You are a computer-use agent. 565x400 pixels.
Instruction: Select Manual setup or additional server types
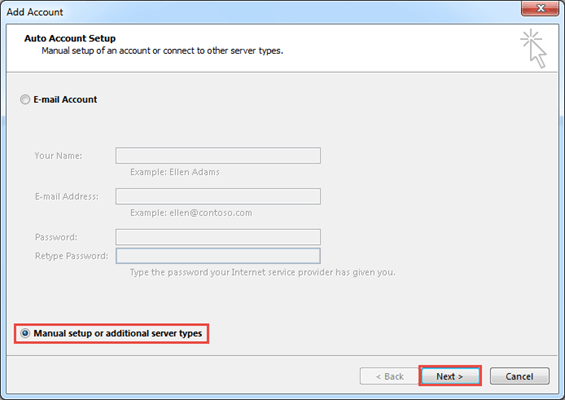(x=25, y=333)
